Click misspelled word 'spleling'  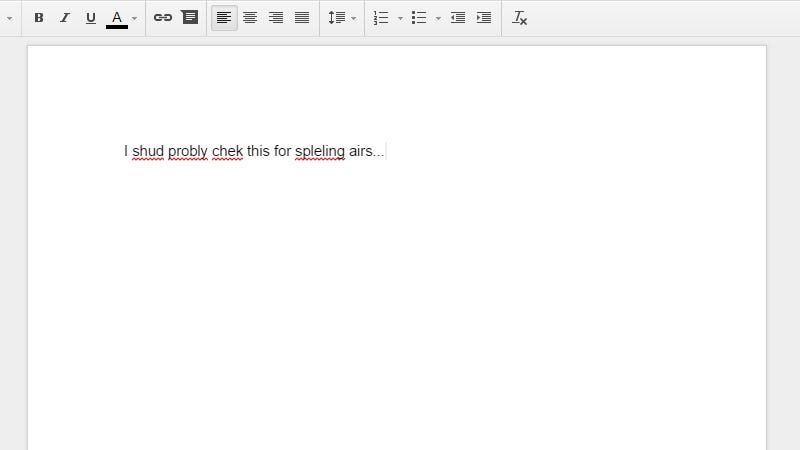[320, 152]
